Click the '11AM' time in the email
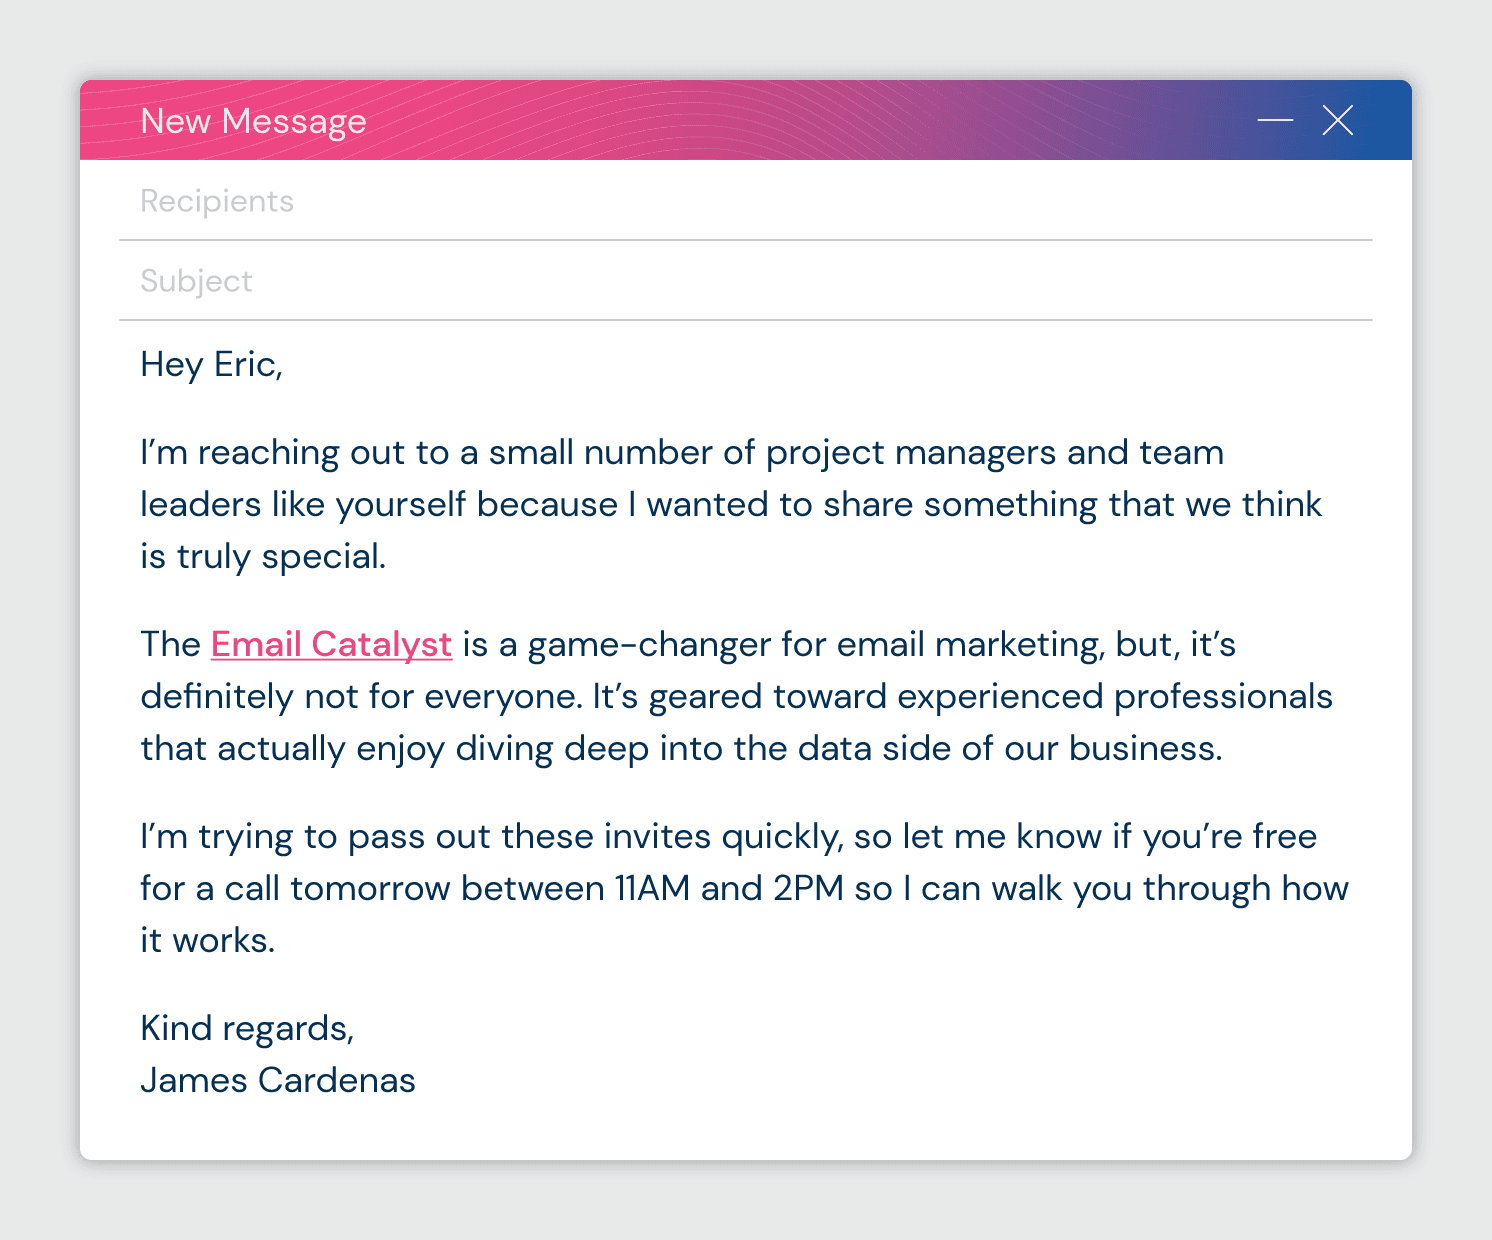Viewport: 1492px width, 1240px height. 652,889
